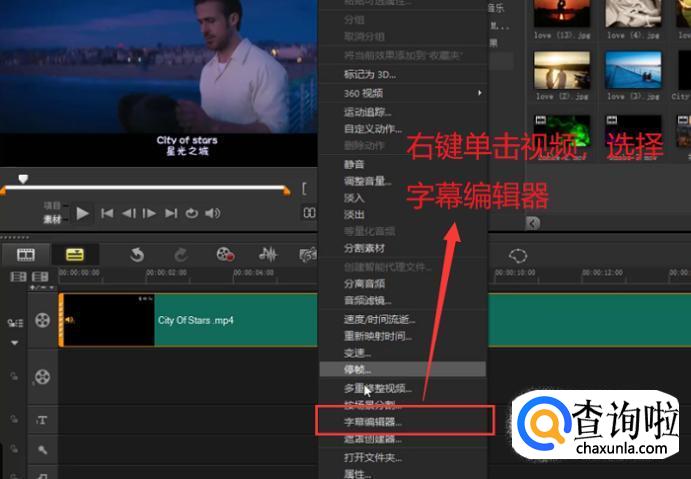This screenshot has height=479, width=691.
Task: Apply 淡出 fade-out from the menu
Action: coord(354,215)
